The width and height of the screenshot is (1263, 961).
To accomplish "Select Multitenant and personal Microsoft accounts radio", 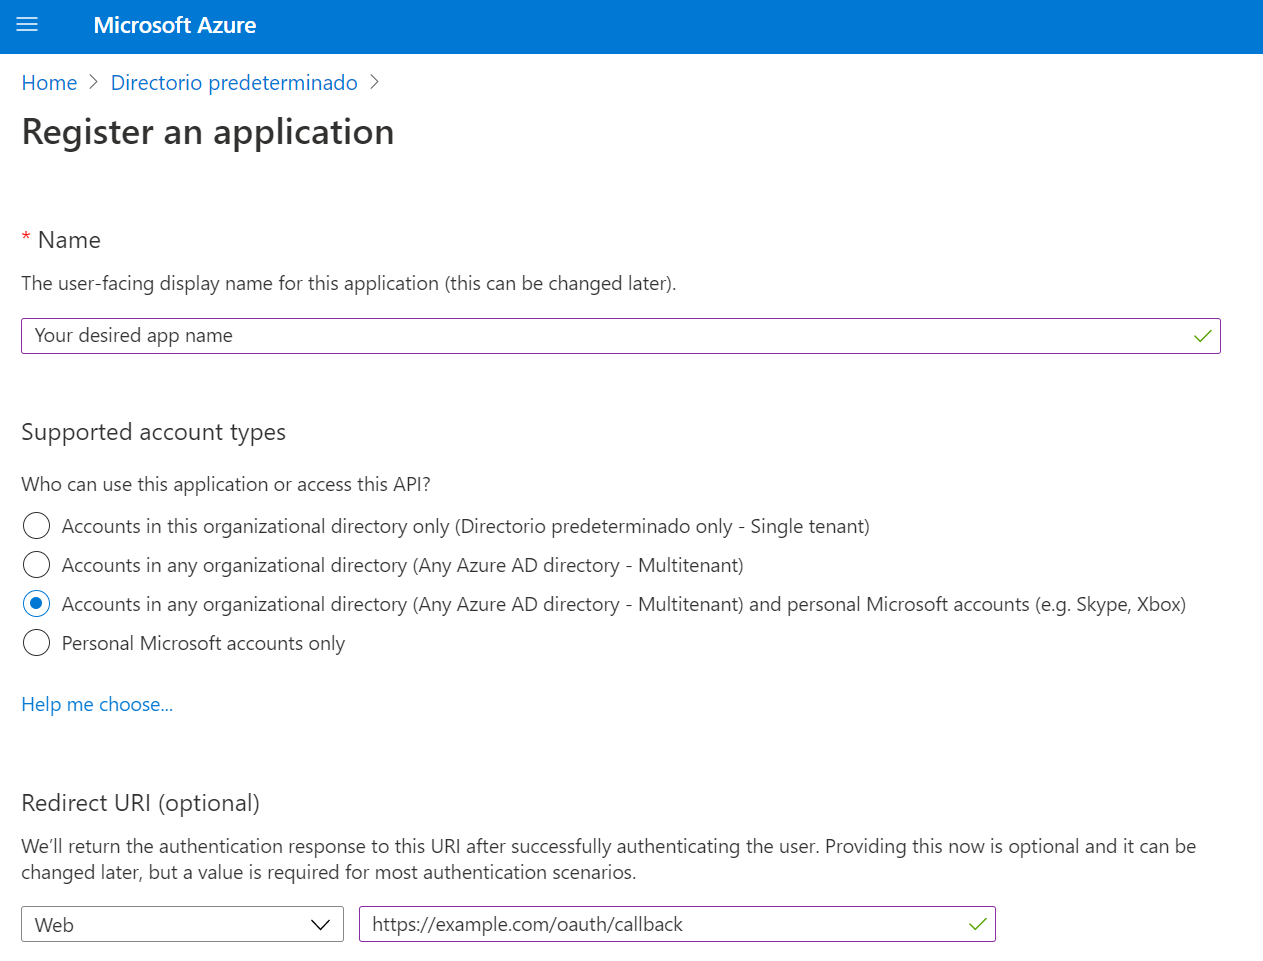I will [36, 604].
